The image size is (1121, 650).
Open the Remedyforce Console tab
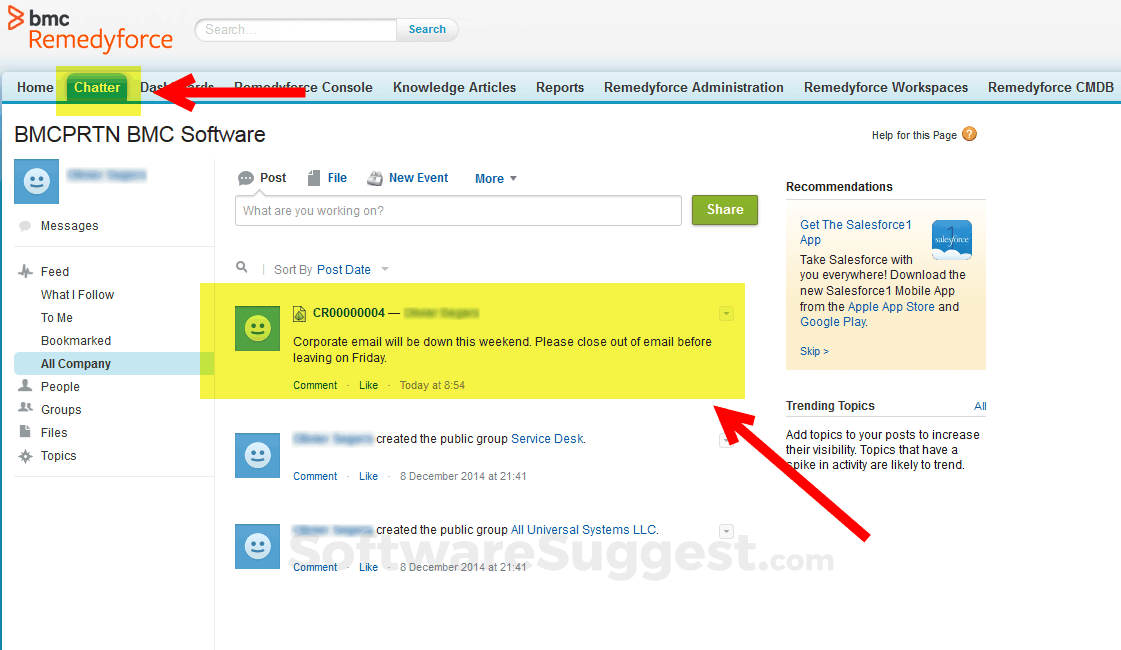[x=303, y=87]
